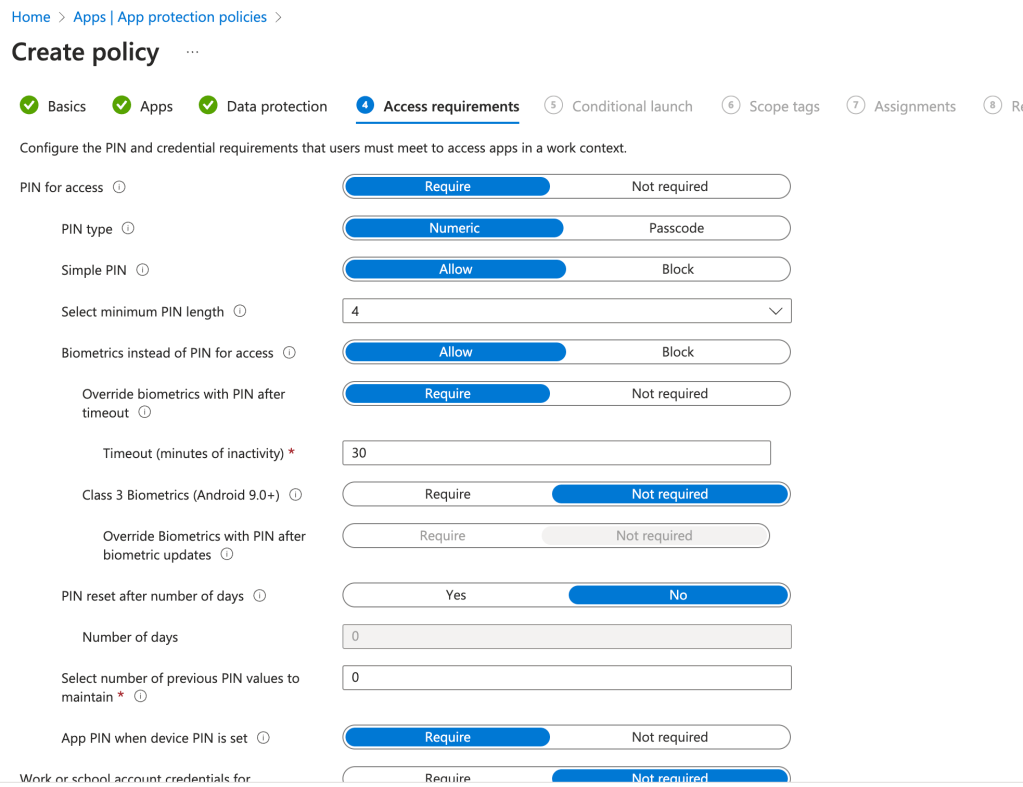
Task: Click info icon for App PIN when device PIN set
Action: click(264, 738)
